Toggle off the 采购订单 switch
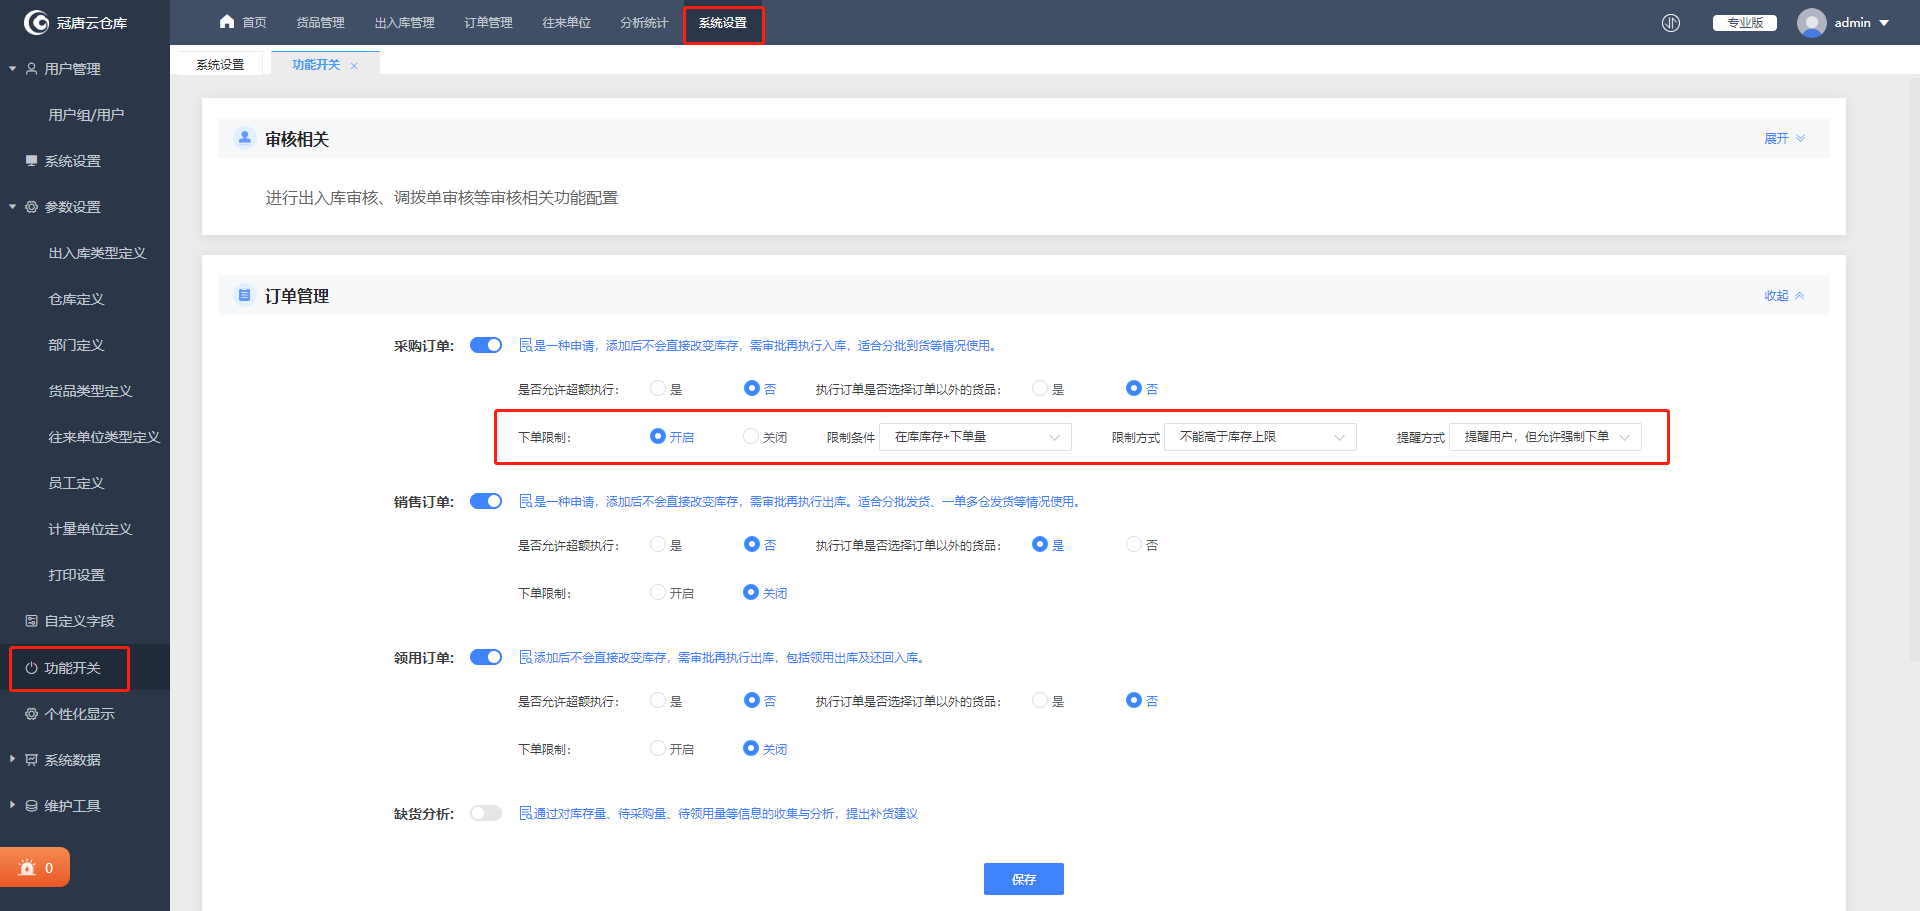 pos(486,345)
